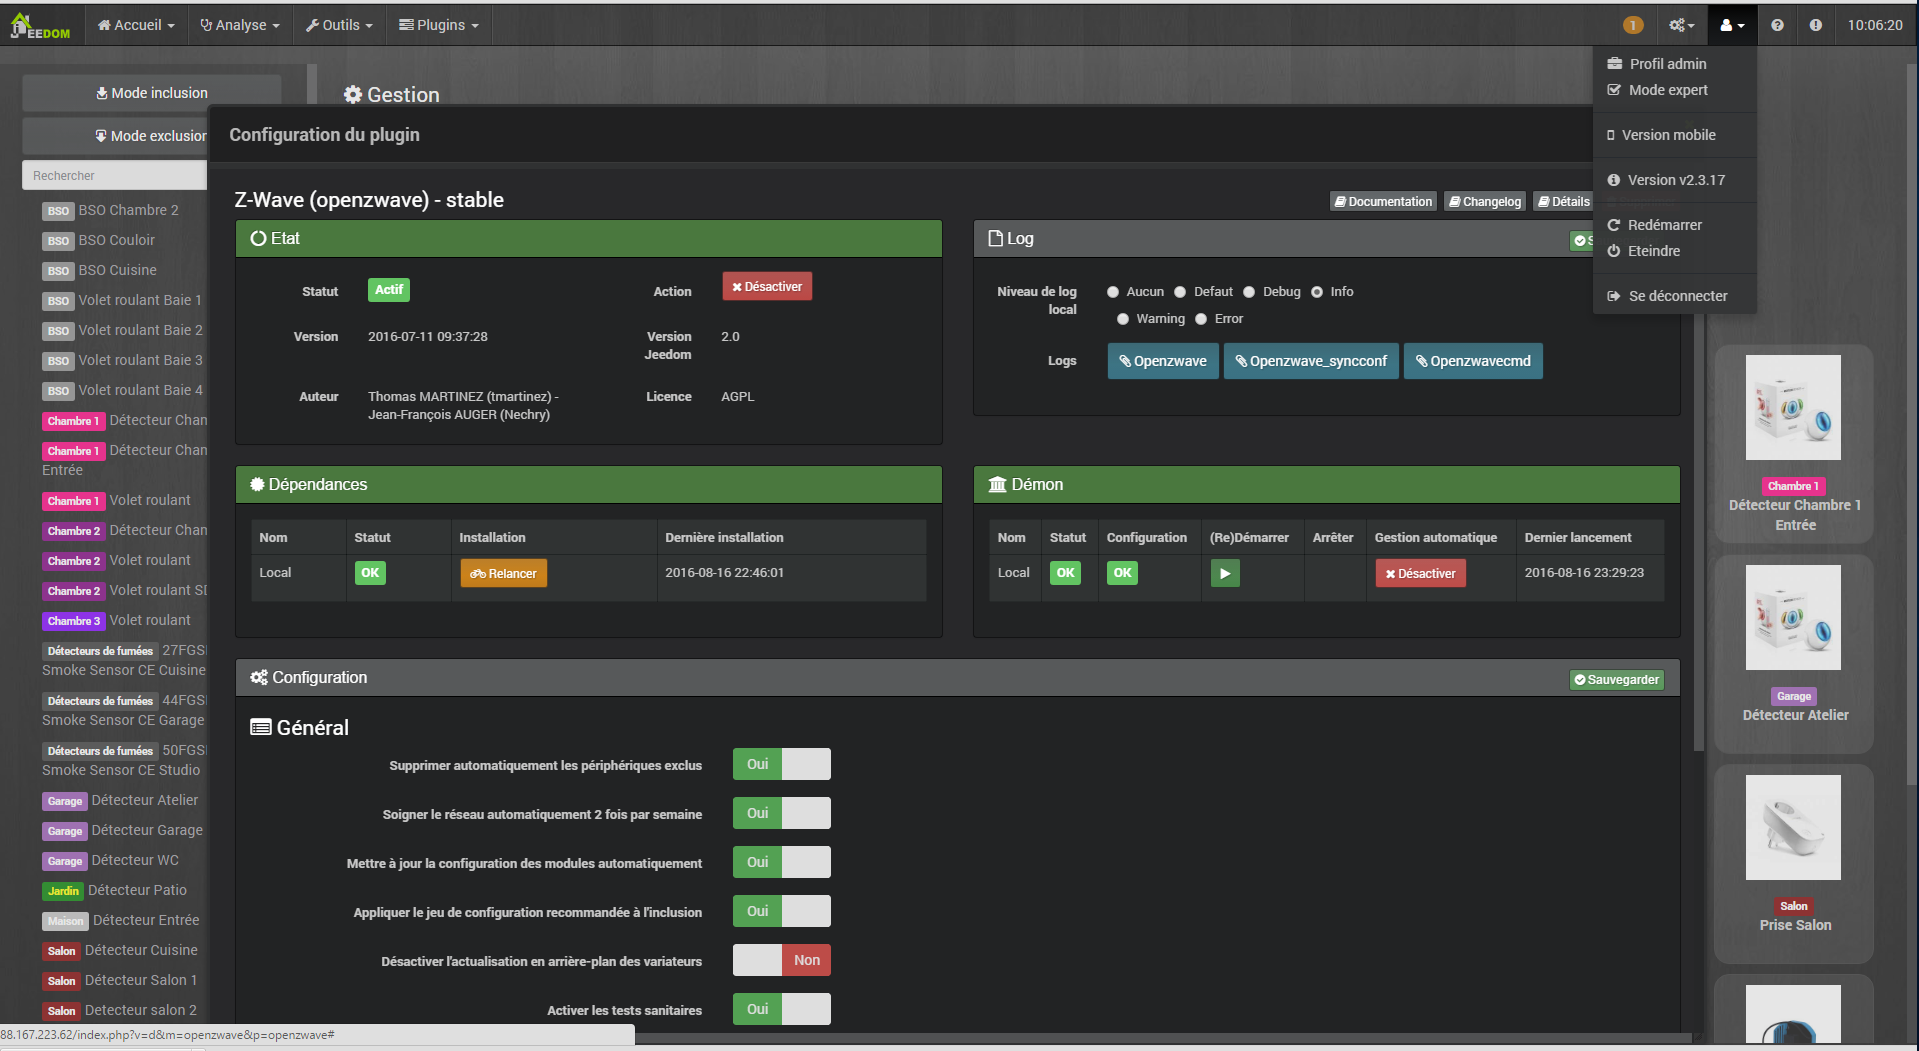Toggle Activer les tests sanitaires switch

782,1009
